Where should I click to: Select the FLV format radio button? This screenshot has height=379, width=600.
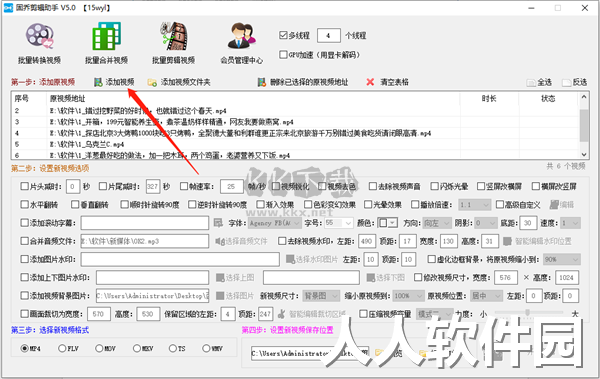click(x=62, y=348)
